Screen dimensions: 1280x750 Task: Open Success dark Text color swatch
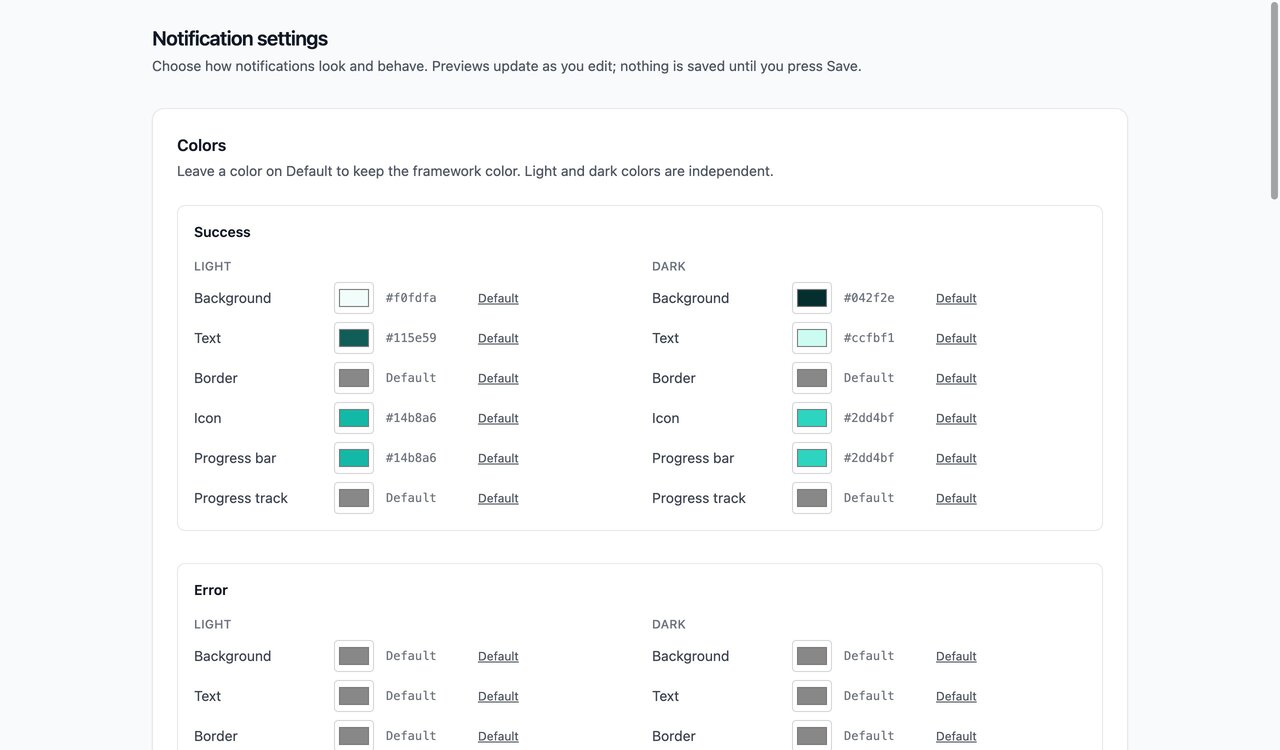(x=812, y=338)
